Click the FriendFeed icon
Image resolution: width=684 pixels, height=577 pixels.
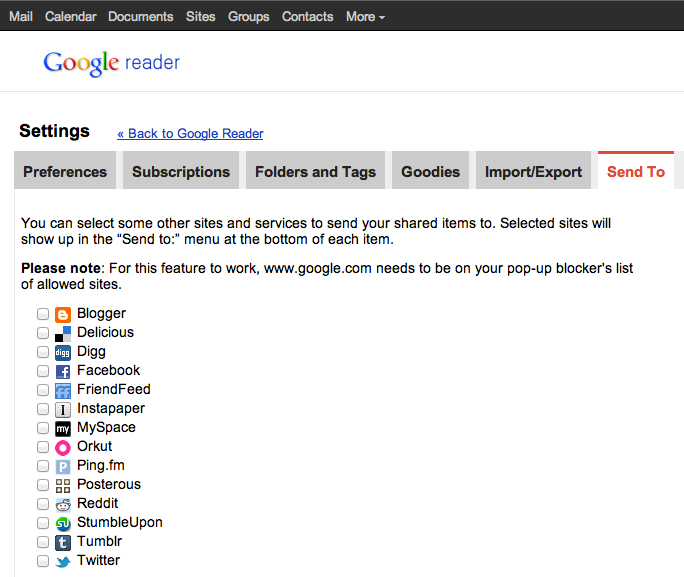(63, 390)
